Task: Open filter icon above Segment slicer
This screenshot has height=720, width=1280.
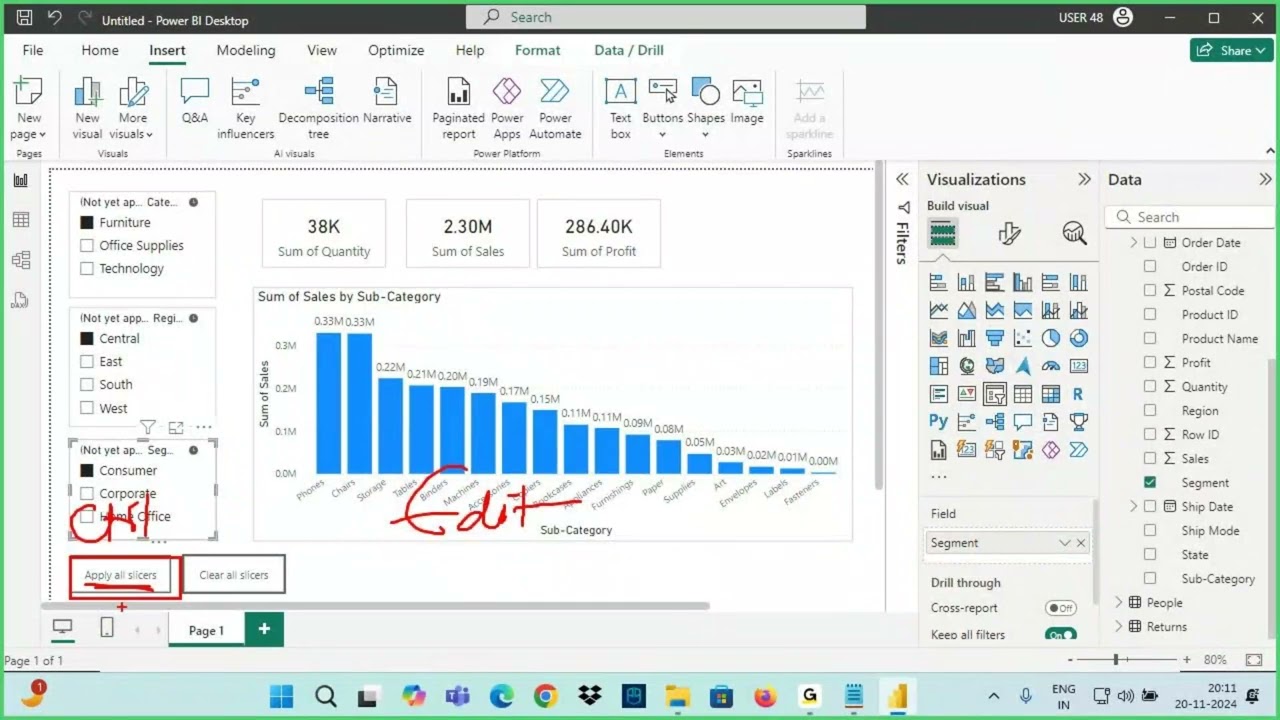Action: (147, 428)
